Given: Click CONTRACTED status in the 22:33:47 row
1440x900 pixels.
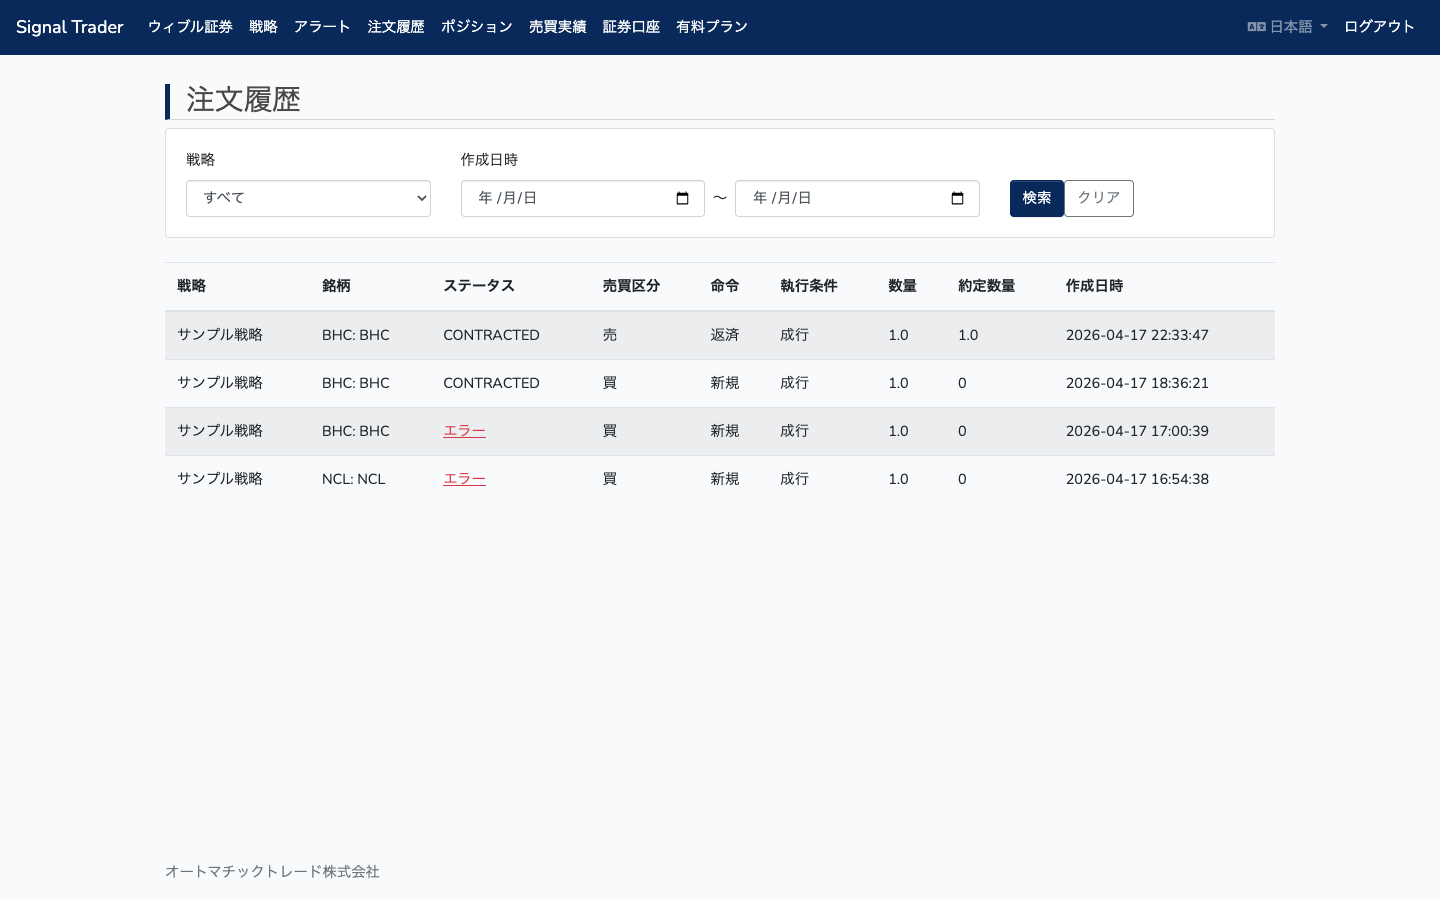Looking at the screenshot, I should (x=491, y=335).
